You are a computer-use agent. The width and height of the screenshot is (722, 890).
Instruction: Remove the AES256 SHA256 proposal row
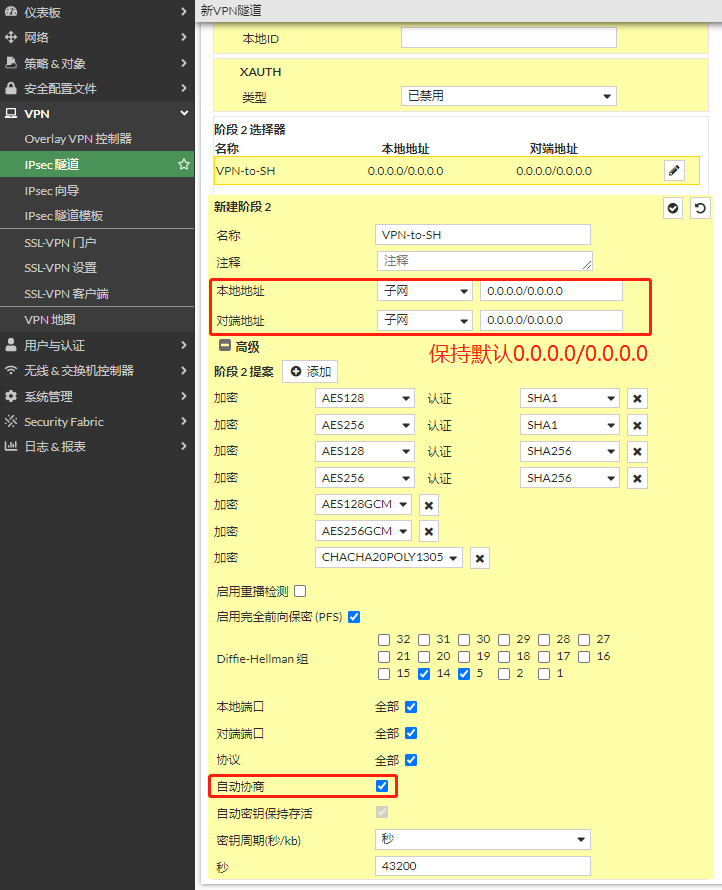pyautogui.click(x=637, y=478)
